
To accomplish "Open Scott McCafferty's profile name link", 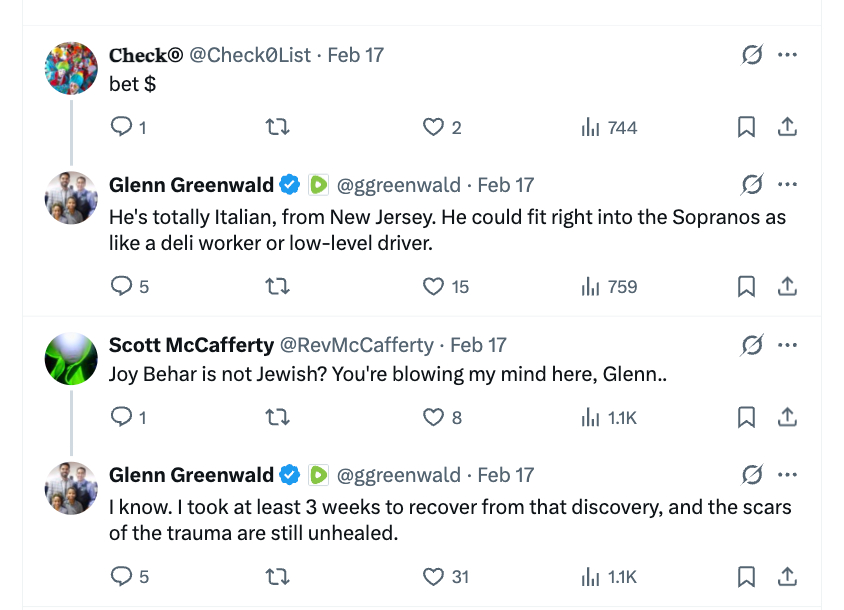I will (191, 345).
